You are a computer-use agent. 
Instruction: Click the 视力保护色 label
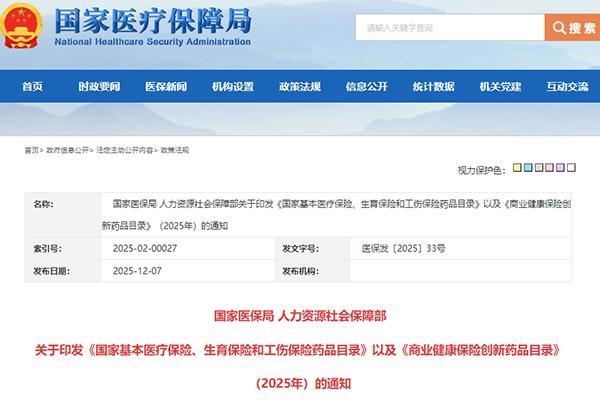pyautogui.click(x=481, y=170)
